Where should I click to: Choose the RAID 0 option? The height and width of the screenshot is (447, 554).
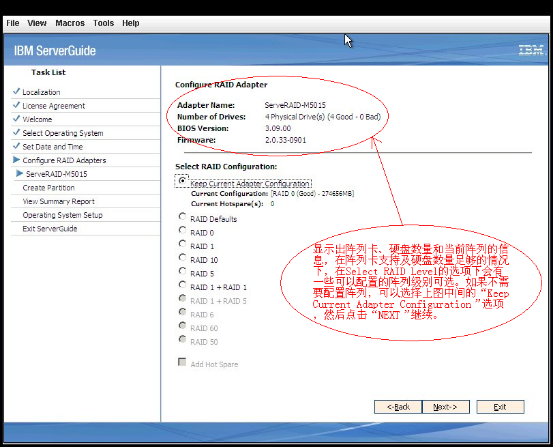182,230
